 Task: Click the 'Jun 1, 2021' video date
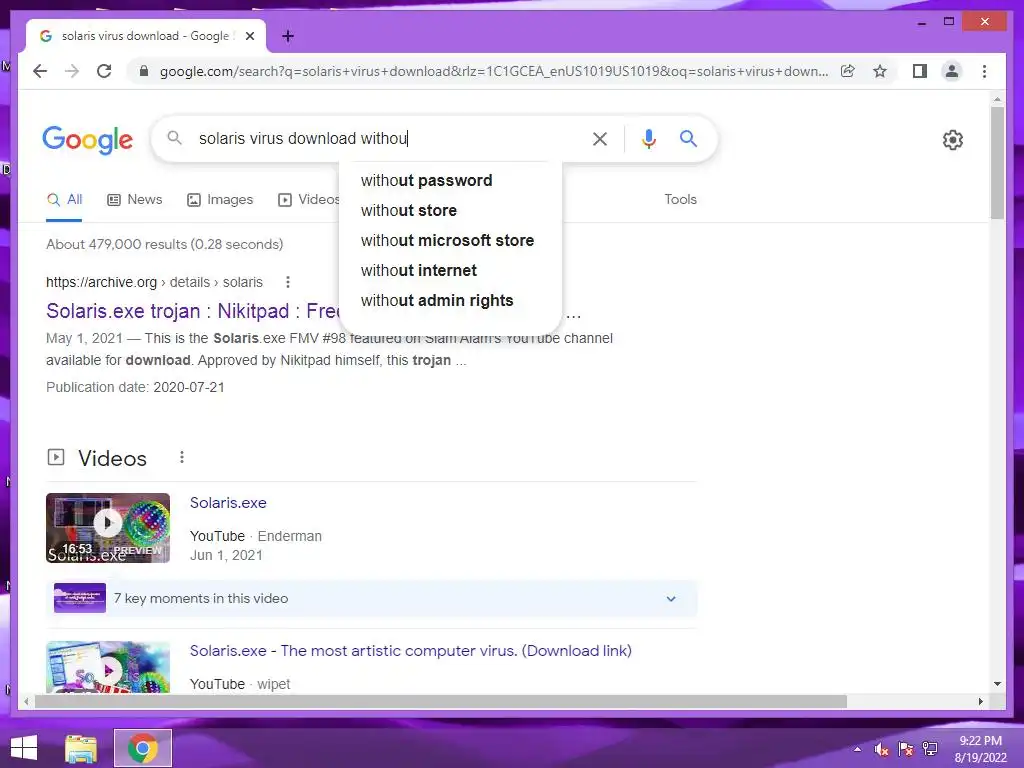(x=226, y=555)
